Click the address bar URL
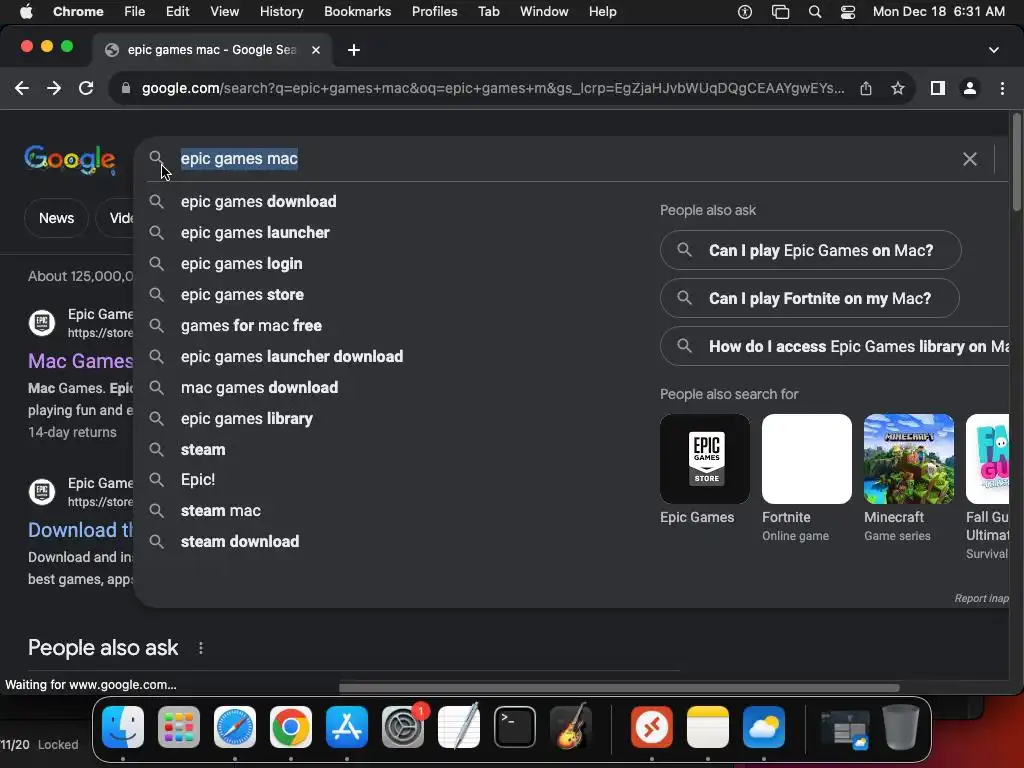The image size is (1024, 768). (493, 88)
